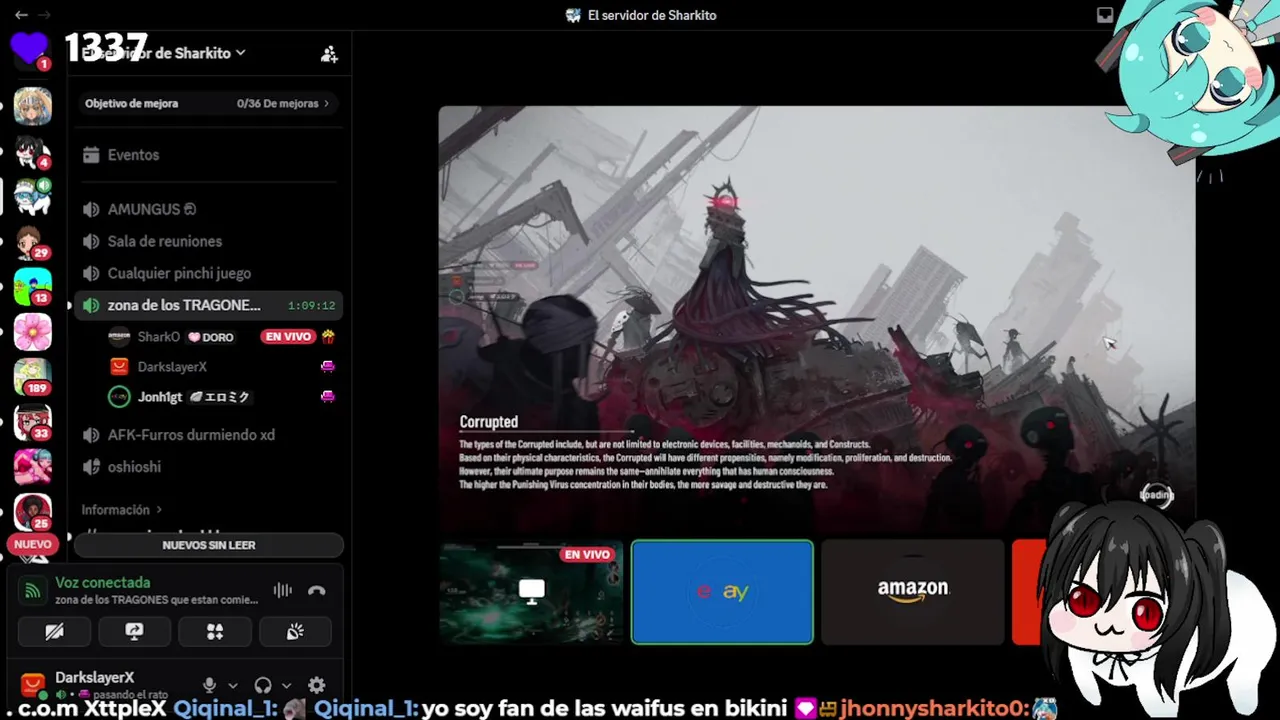Join the Sala de reuniones voice channel
Viewport: 1280px width, 720px height.
pyautogui.click(x=208, y=241)
